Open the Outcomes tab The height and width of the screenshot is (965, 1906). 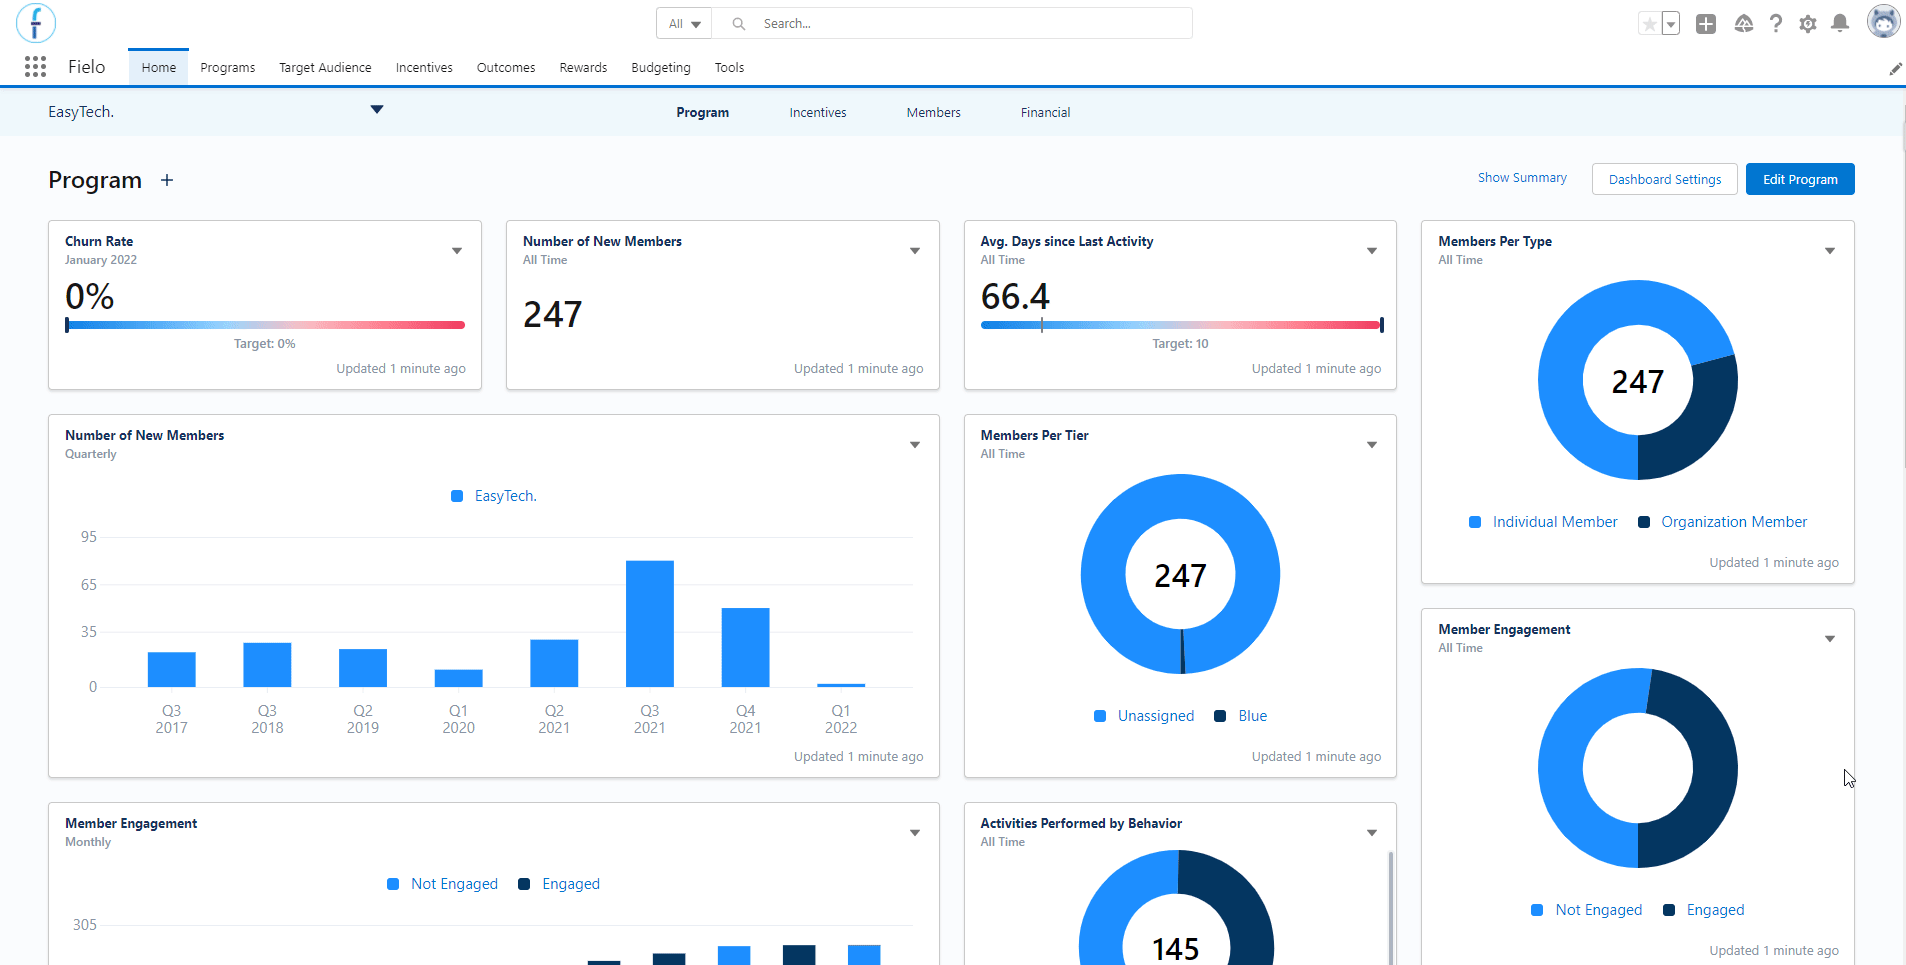tap(506, 68)
